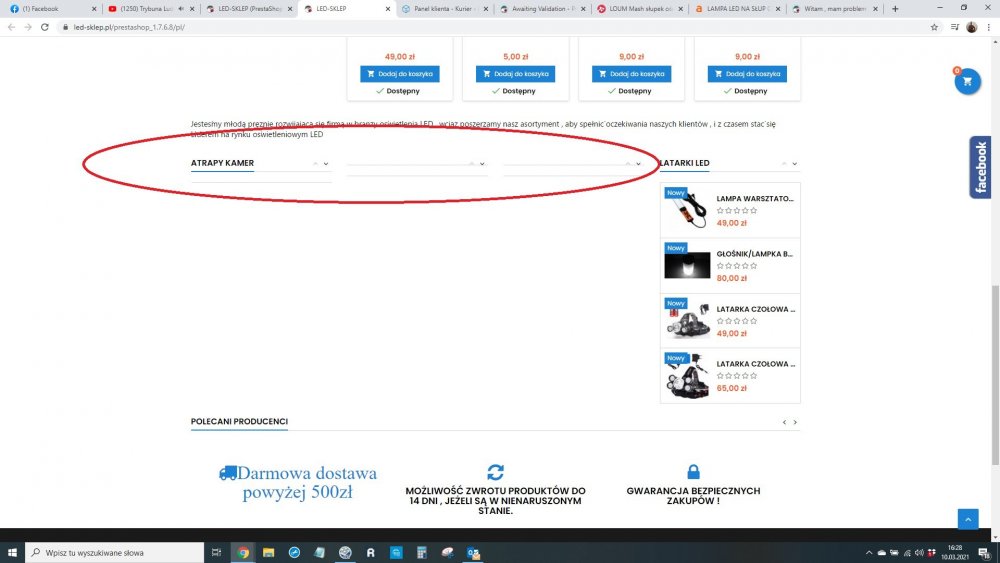Viewport: 1000px width, 563px height.
Task: Click the previous arrow of ATRAPY KAMER
Action: (x=315, y=164)
